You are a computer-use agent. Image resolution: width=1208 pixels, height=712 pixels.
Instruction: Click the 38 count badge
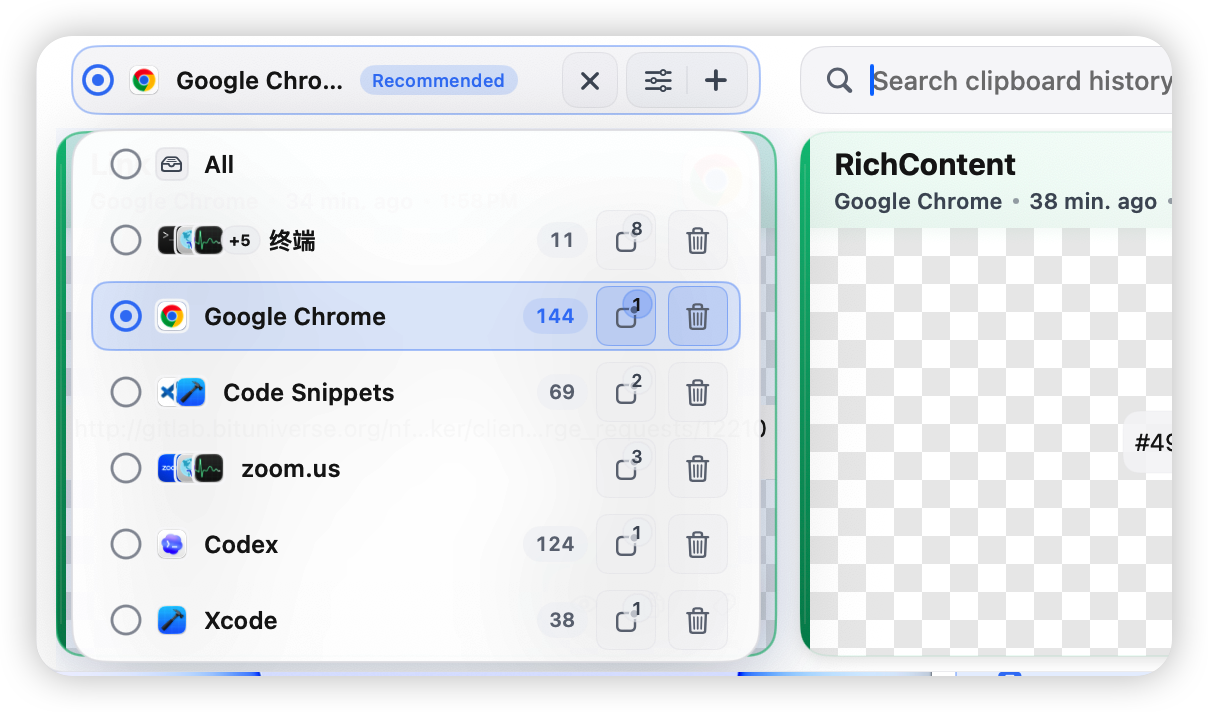562,620
